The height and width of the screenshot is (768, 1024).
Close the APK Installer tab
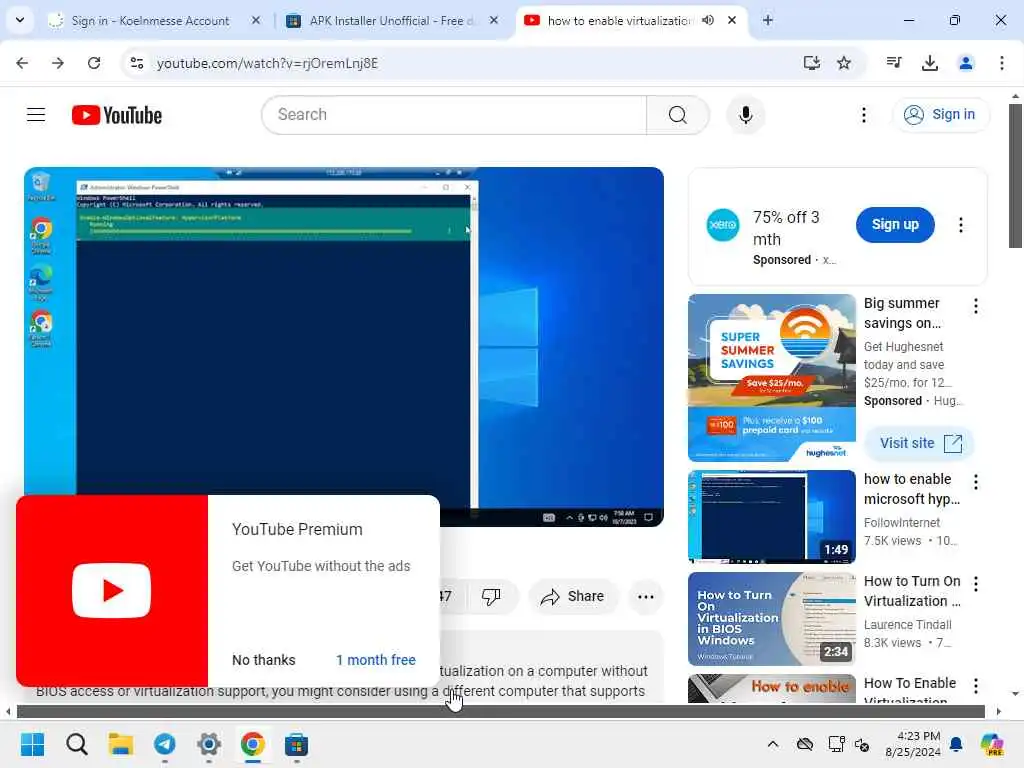494,20
